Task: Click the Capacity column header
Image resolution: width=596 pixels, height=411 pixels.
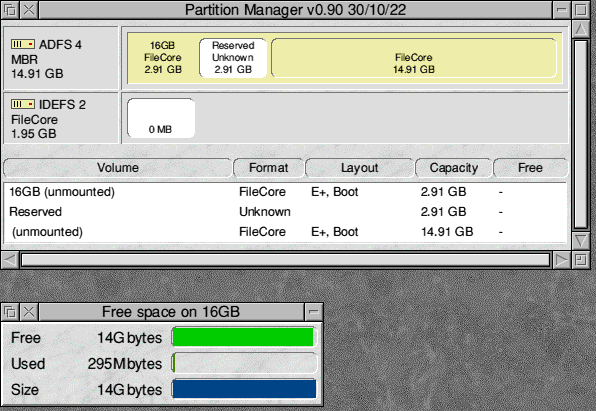Action: (x=453, y=168)
